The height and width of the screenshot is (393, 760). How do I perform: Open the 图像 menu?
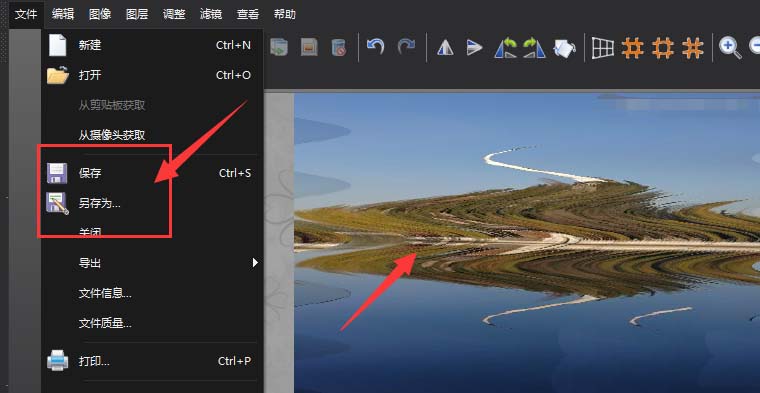click(x=100, y=14)
